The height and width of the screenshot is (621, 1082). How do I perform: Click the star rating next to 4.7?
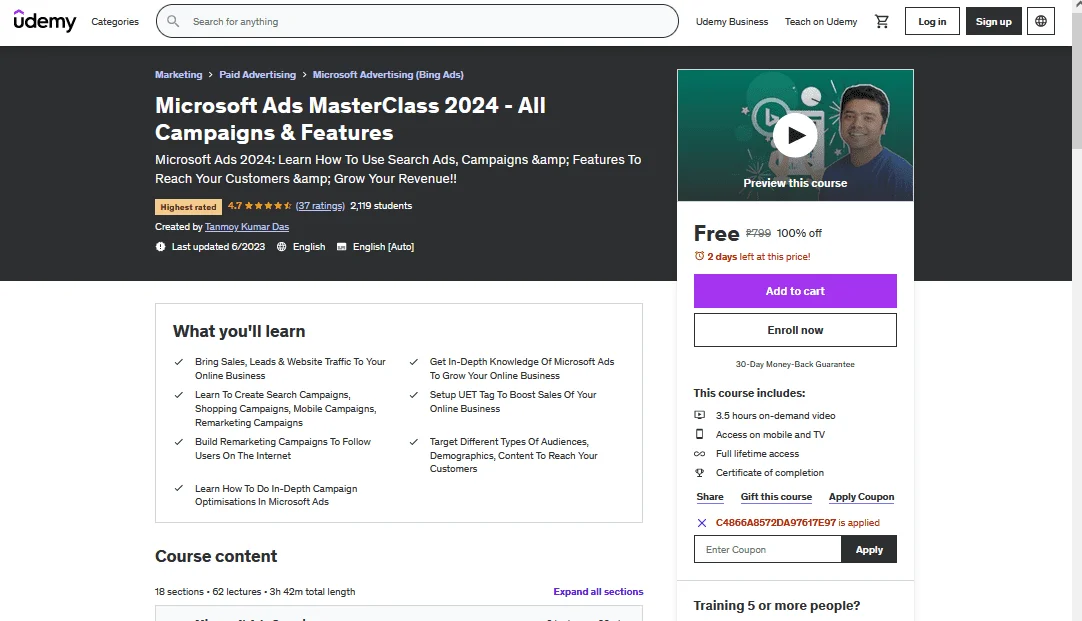pos(268,206)
